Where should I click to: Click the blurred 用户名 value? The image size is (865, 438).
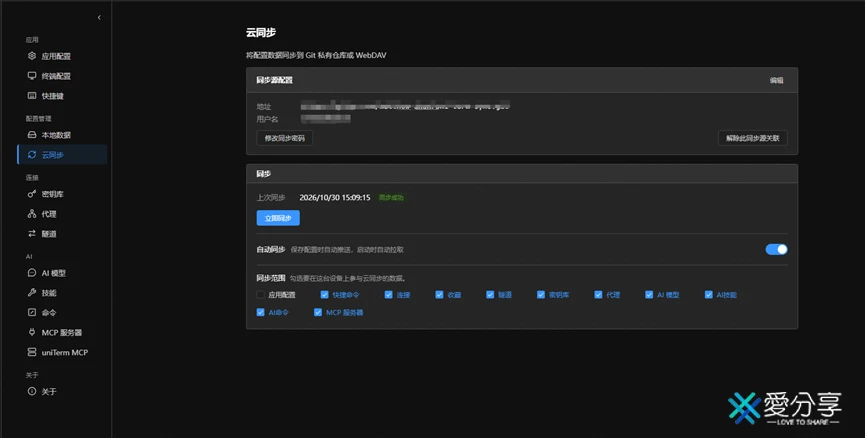point(325,119)
